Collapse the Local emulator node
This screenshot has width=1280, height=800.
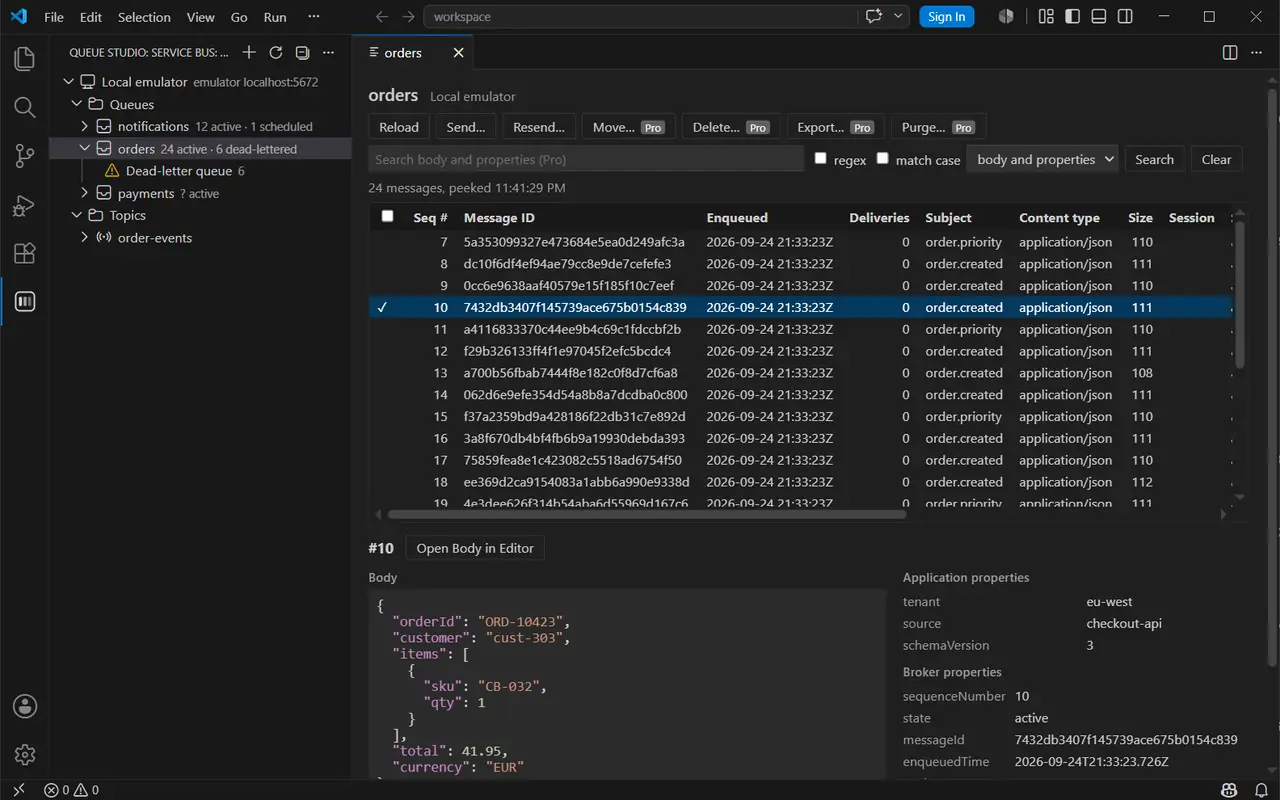click(x=68, y=82)
